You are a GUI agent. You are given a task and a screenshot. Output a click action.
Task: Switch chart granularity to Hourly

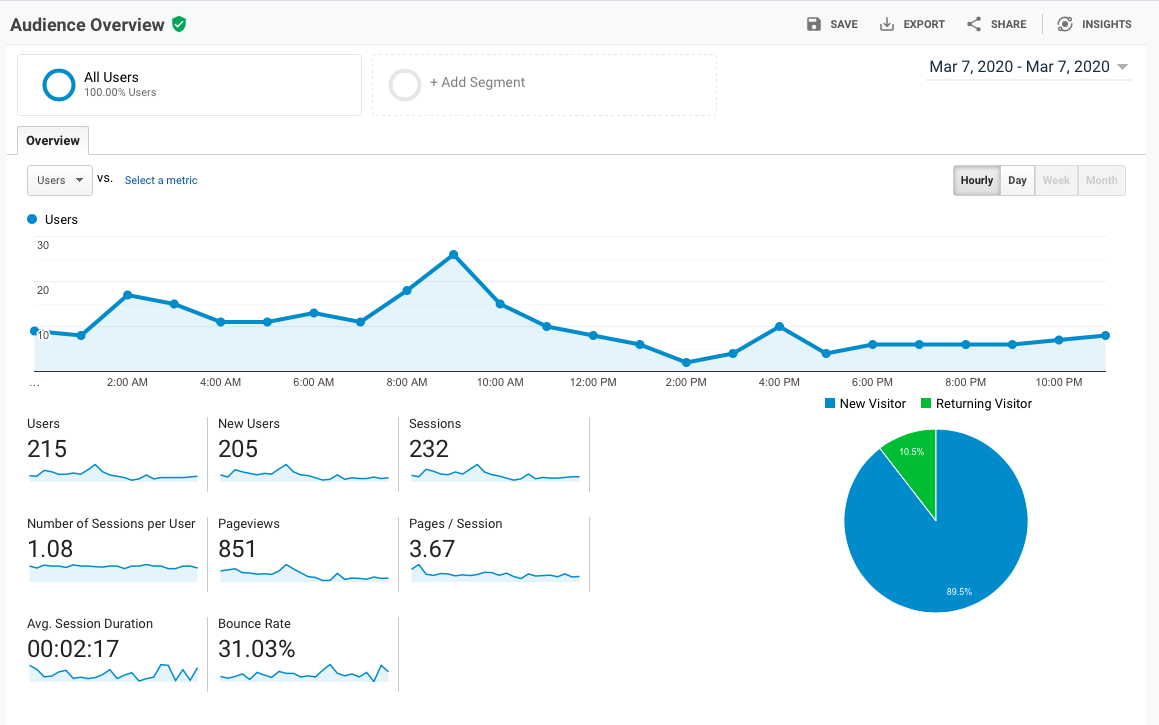click(x=976, y=181)
